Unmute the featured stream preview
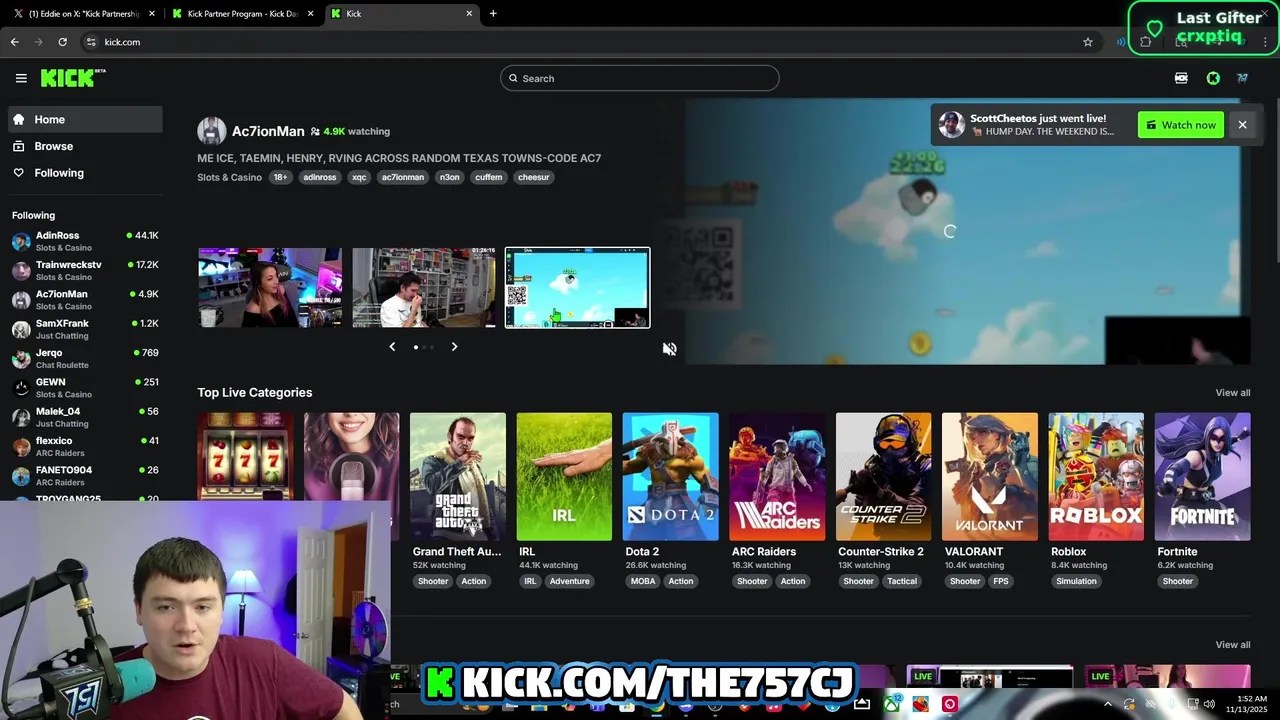Screen dimensions: 1280x720 [x=669, y=349]
